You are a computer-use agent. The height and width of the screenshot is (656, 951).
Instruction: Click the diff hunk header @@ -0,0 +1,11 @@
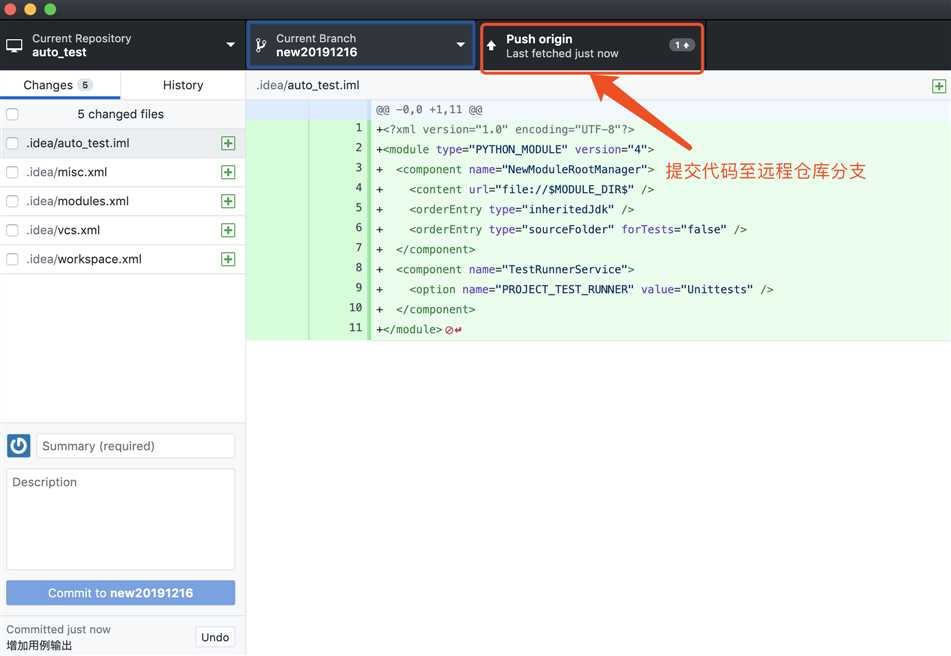coord(429,110)
